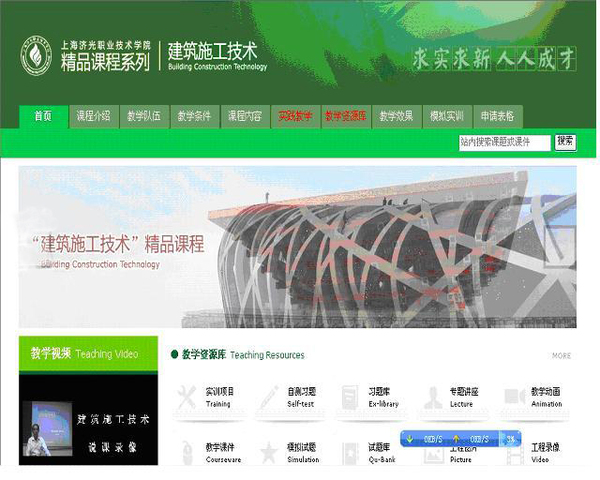
Task: Click the Courseware mouse icon
Action: coord(187,453)
